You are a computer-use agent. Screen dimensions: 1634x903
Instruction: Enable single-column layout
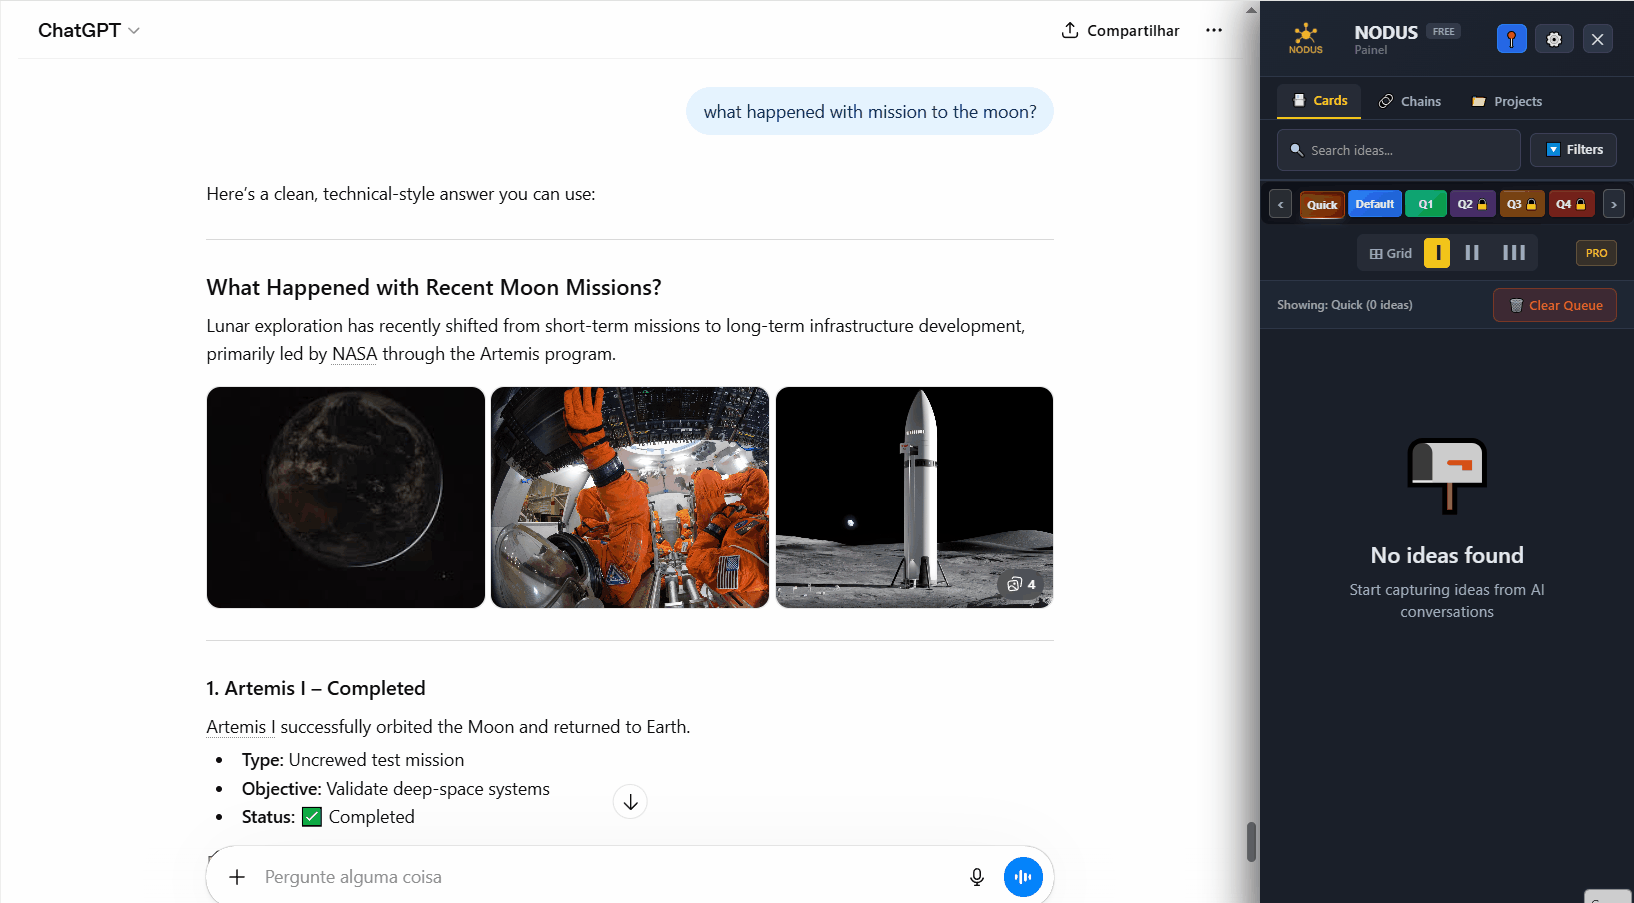point(1437,253)
